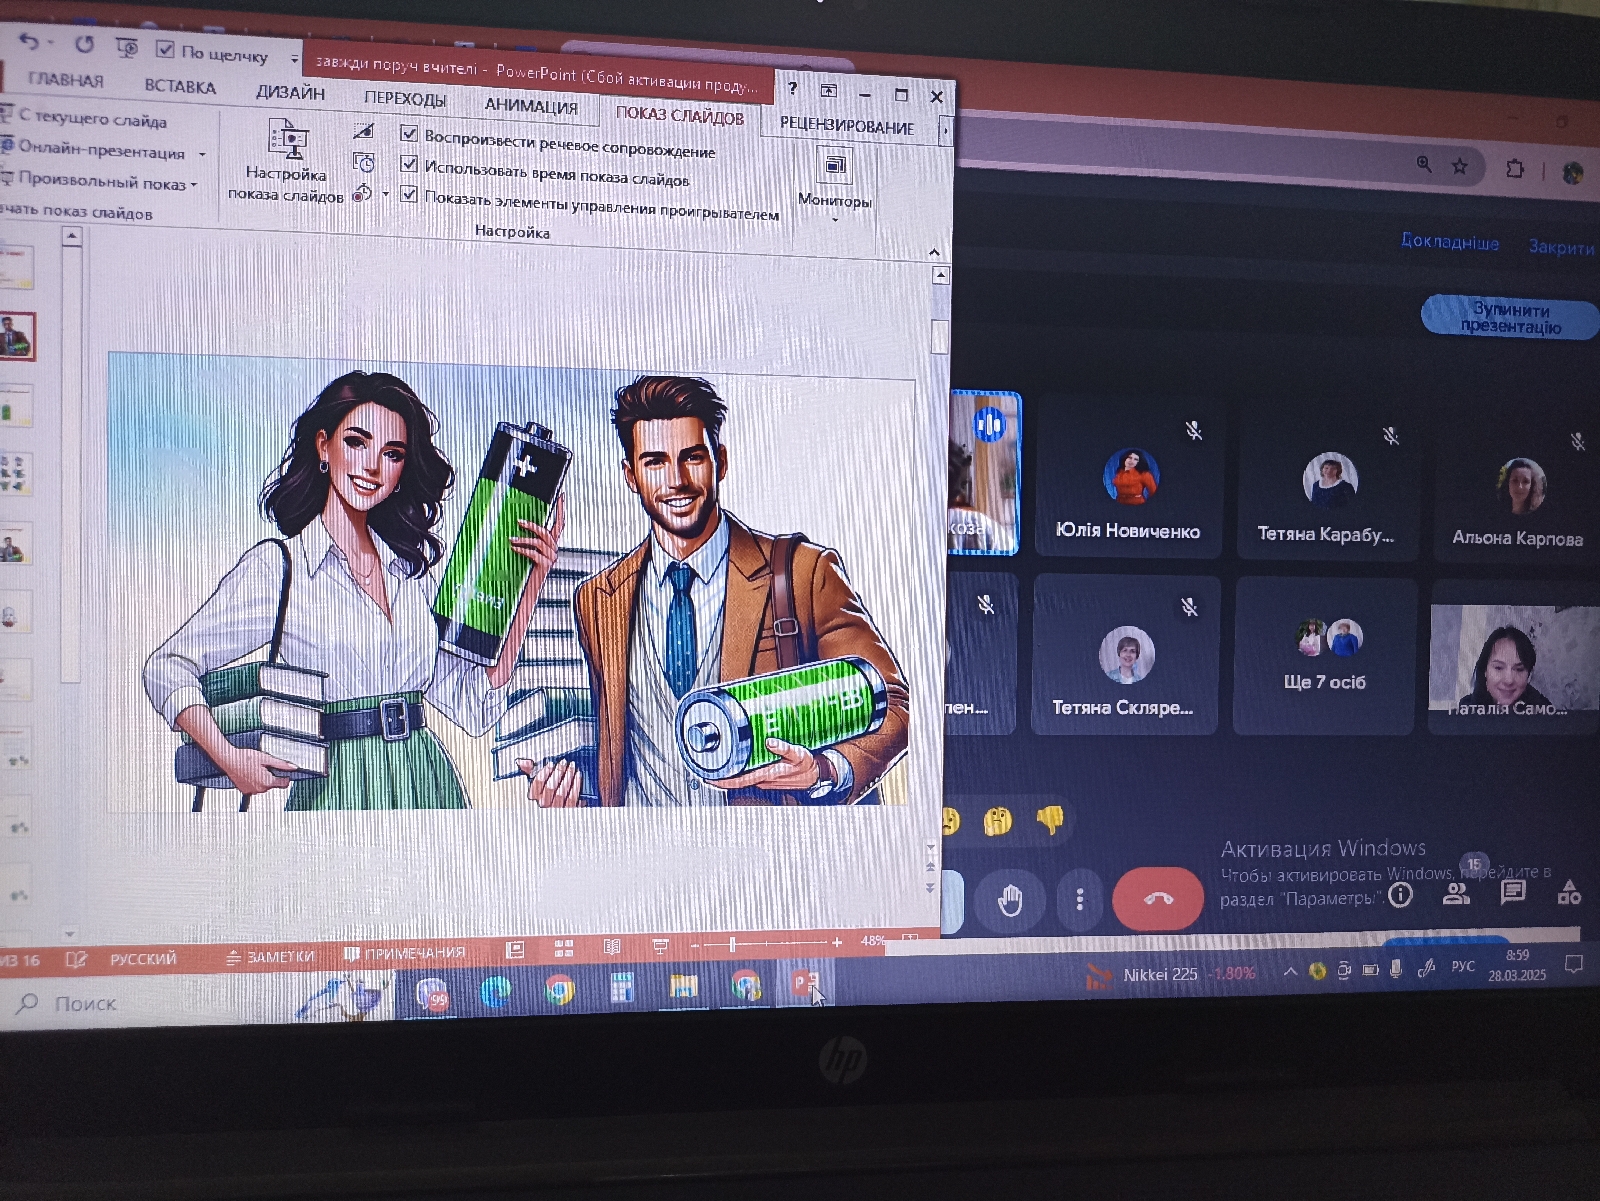Open Meet chat panel icon

point(1513,892)
